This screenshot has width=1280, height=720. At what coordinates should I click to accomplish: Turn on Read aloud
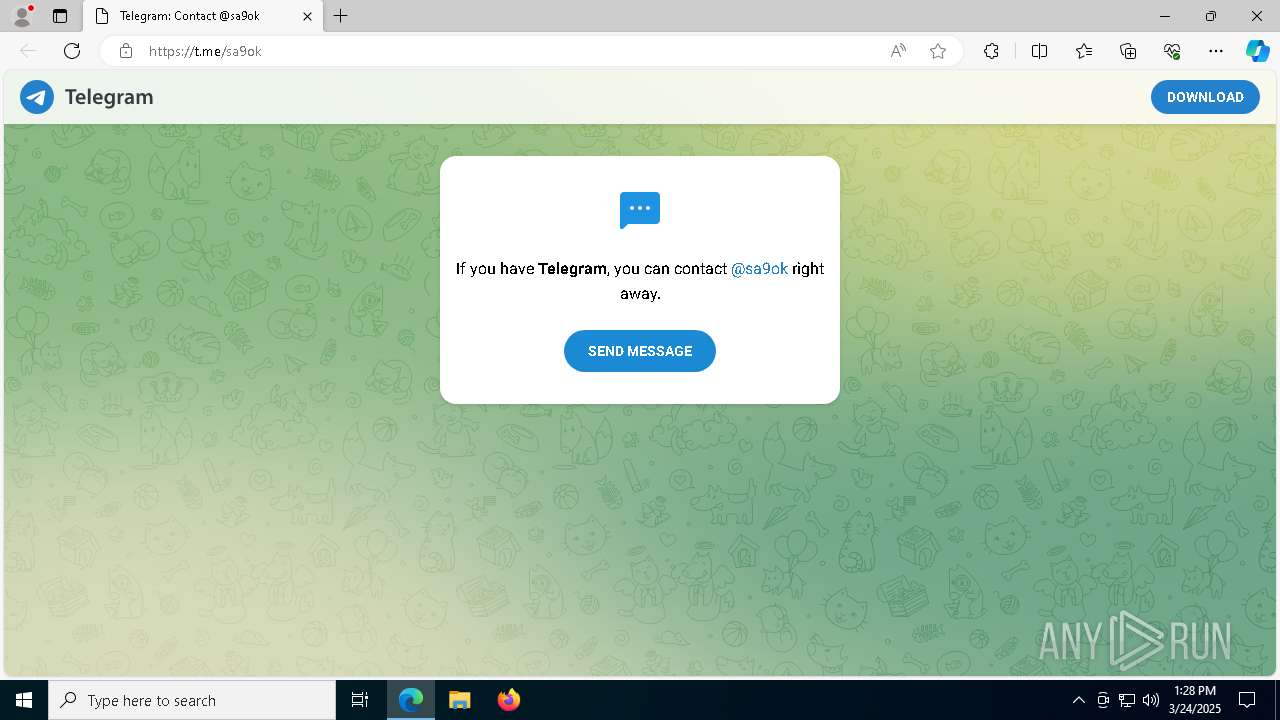tap(898, 51)
